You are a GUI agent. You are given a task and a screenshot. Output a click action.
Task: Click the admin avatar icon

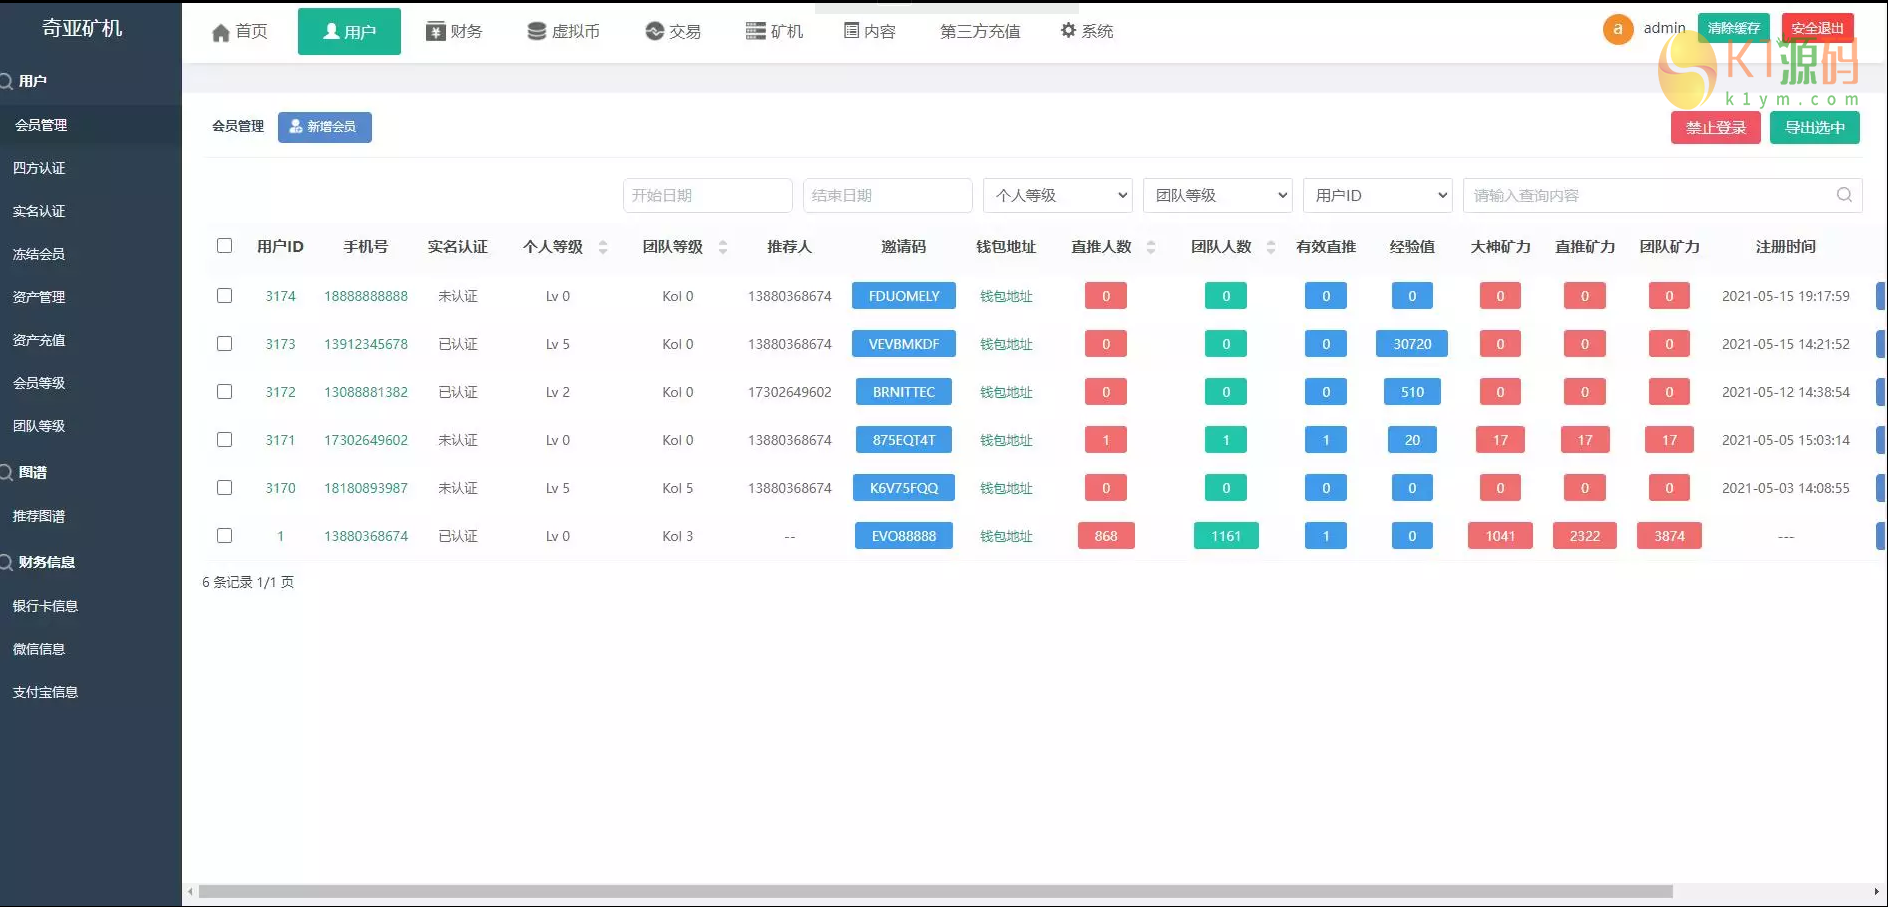coord(1617,29)
